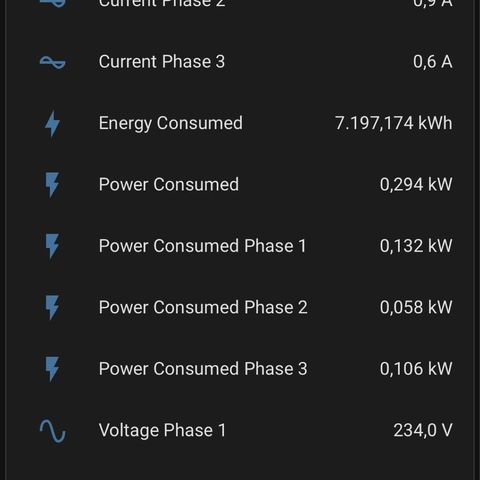Open Power Consumed Phase 1 details

click(x=240, y=246)
